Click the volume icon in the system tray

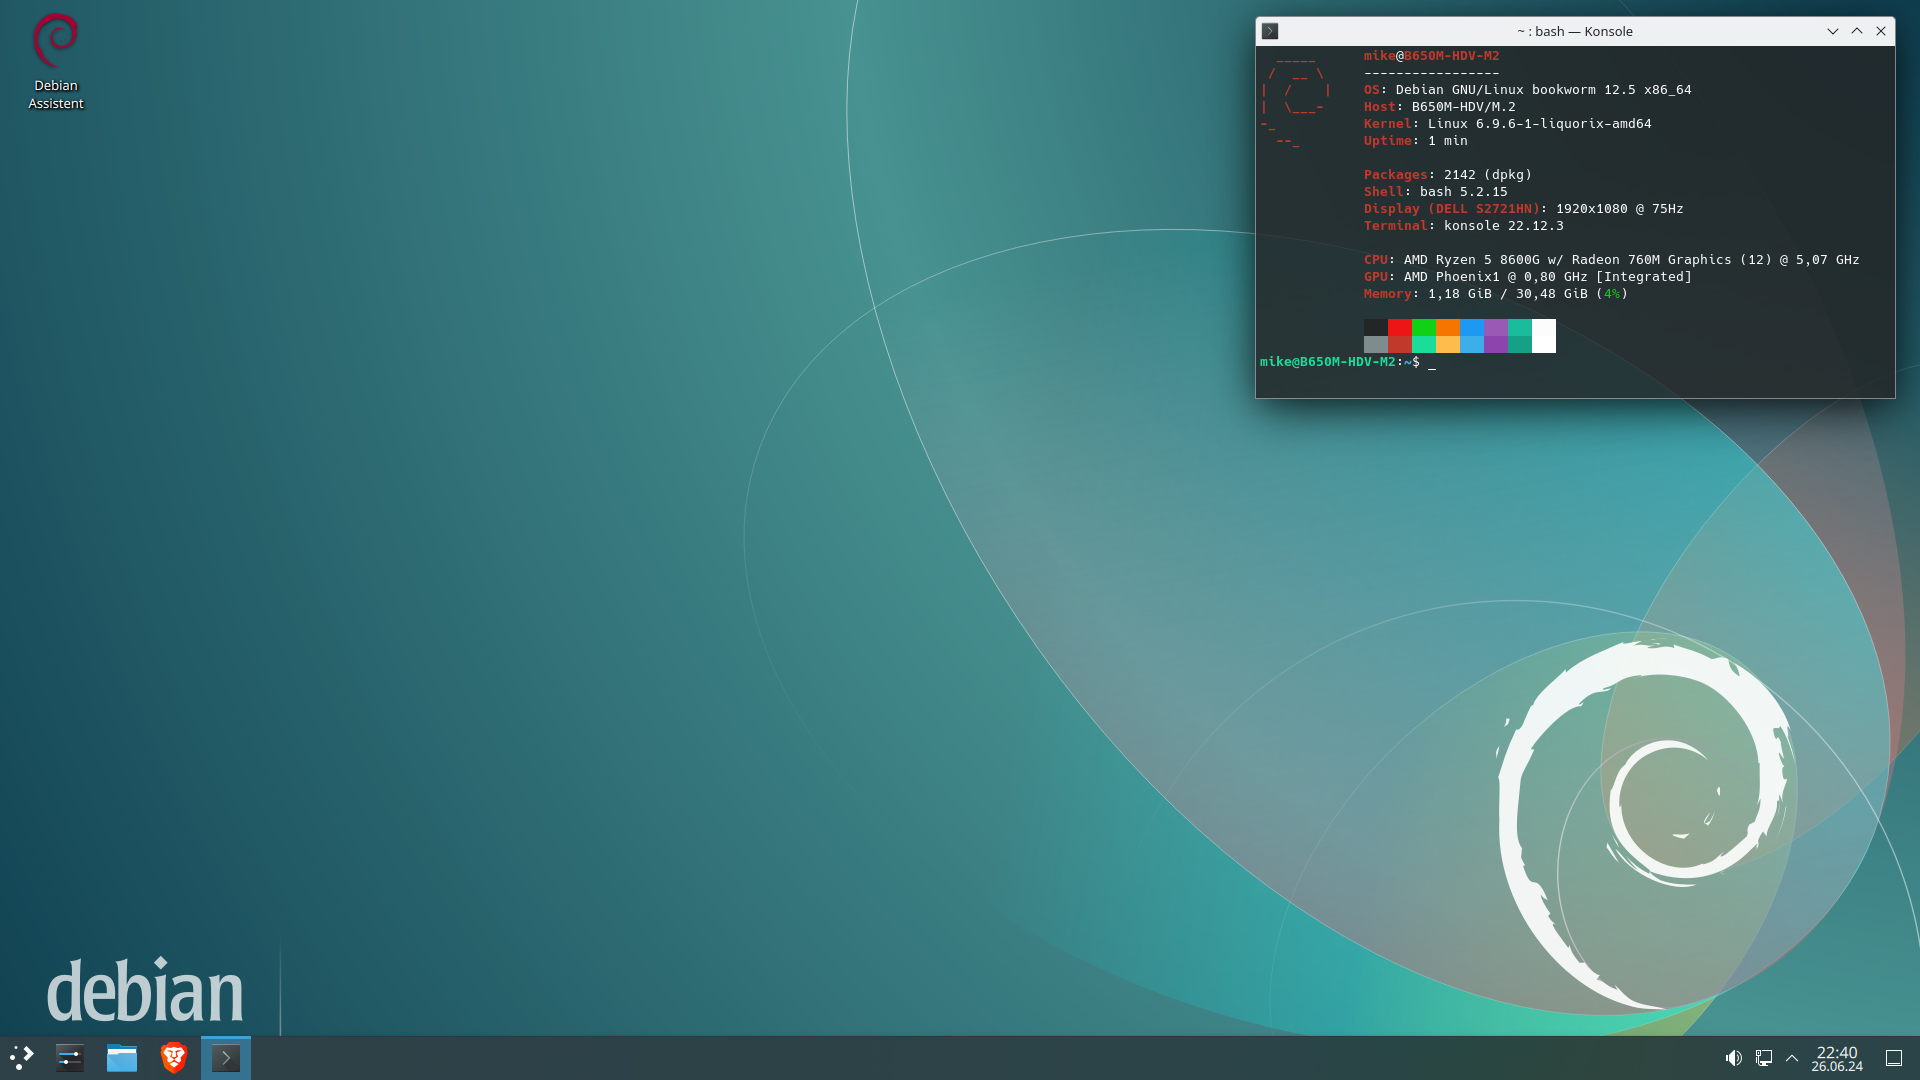click(1735, 1057)
